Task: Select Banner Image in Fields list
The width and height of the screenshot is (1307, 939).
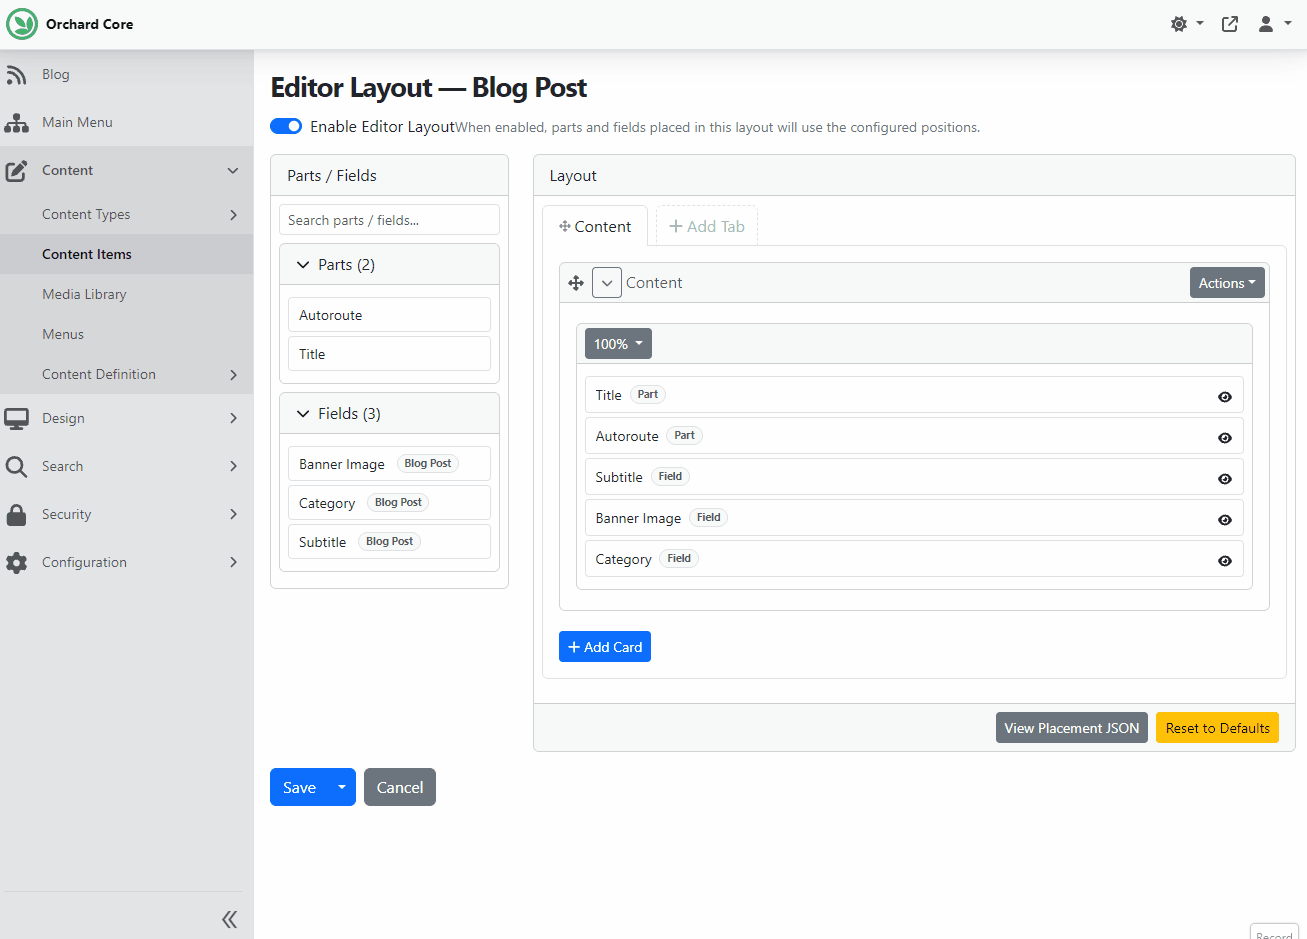Action: (x=389, y=464)
